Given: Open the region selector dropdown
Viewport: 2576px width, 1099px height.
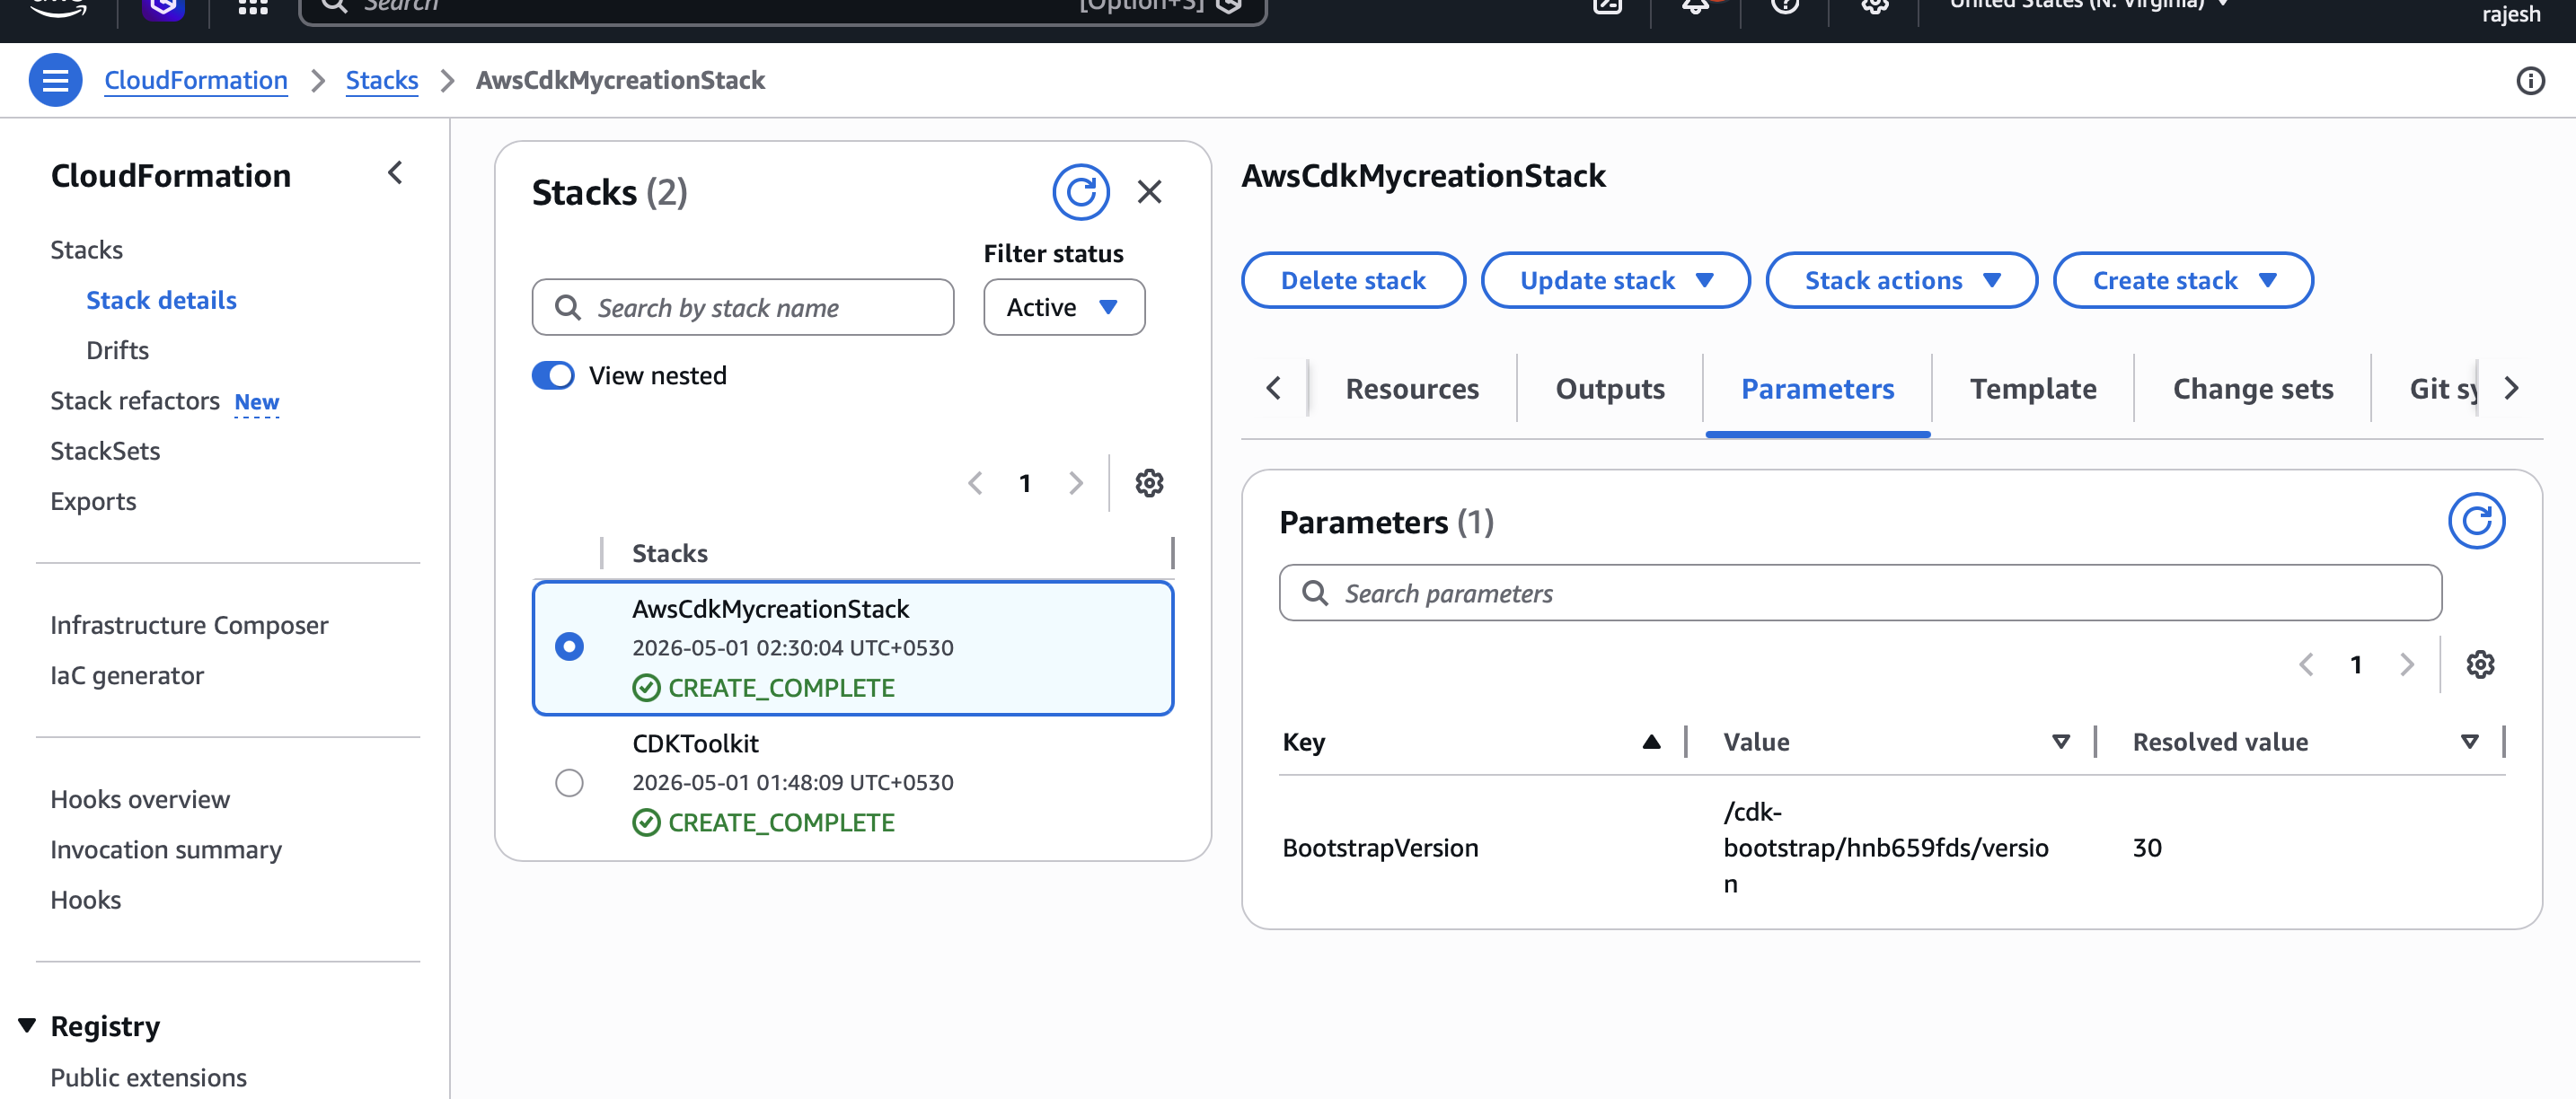Looking at the screenshot, I should (x=2090, y=5).
